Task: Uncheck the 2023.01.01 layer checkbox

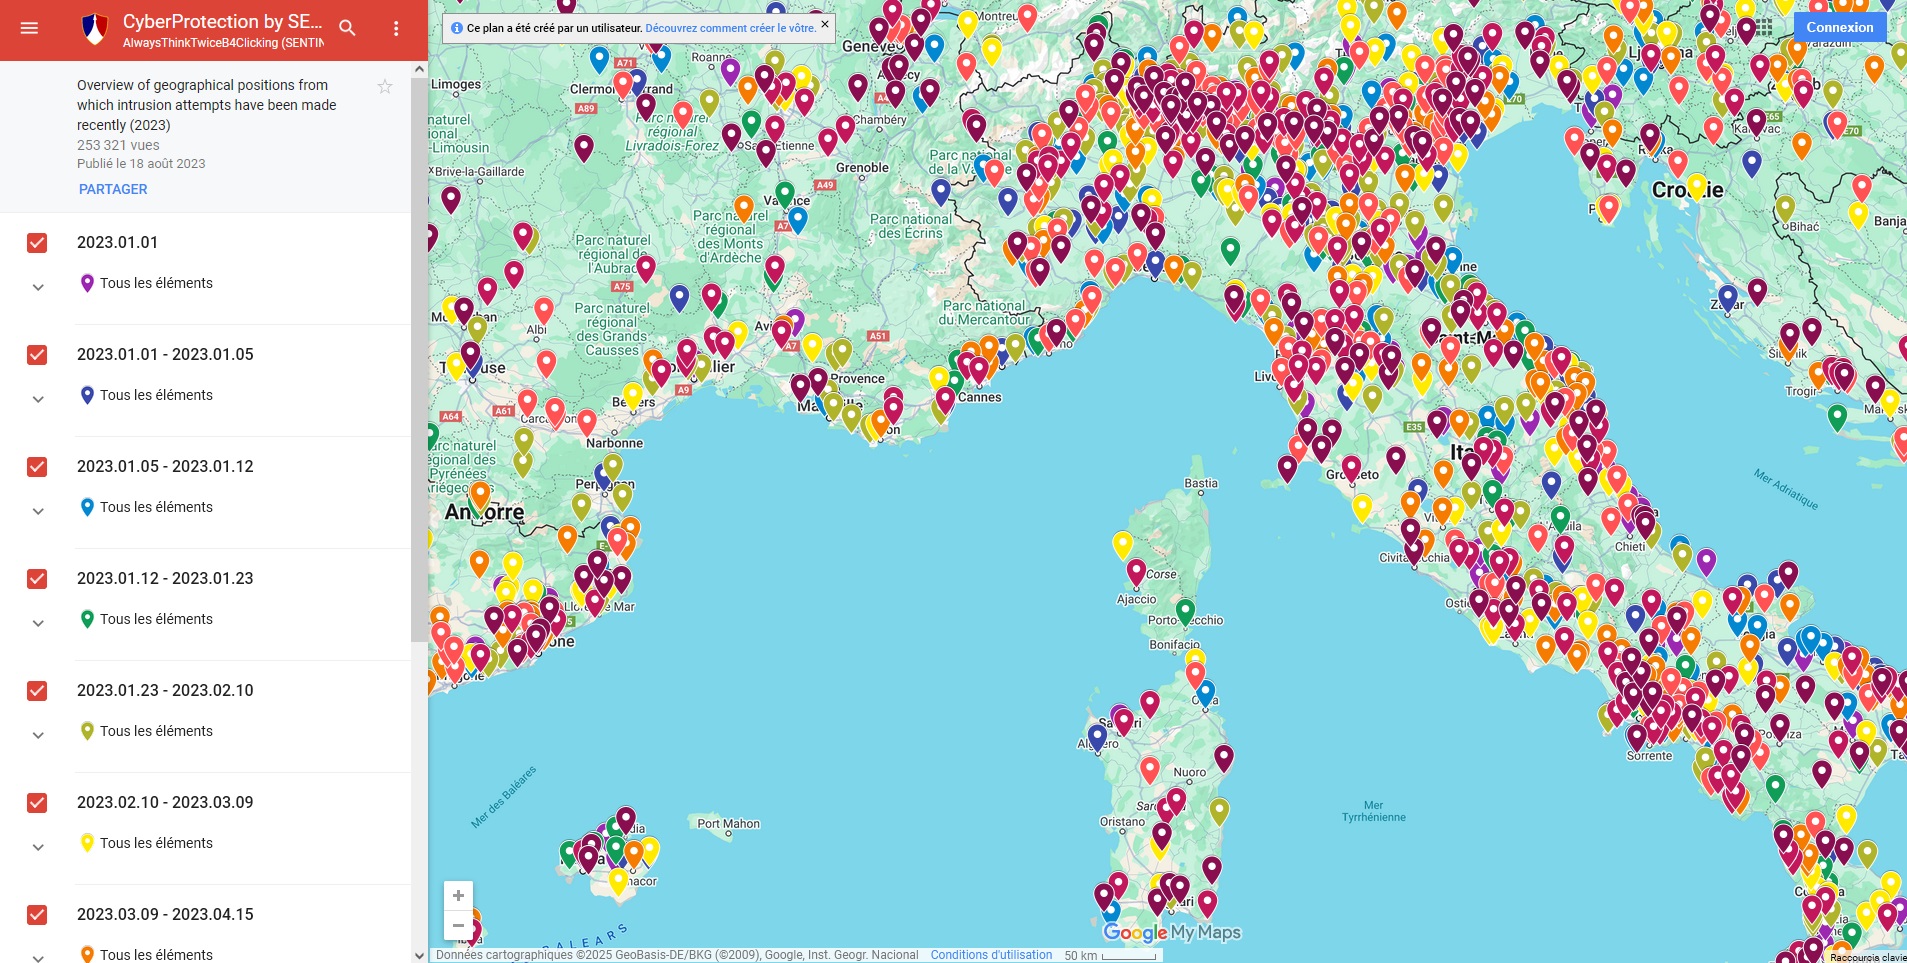Action: 37,243
